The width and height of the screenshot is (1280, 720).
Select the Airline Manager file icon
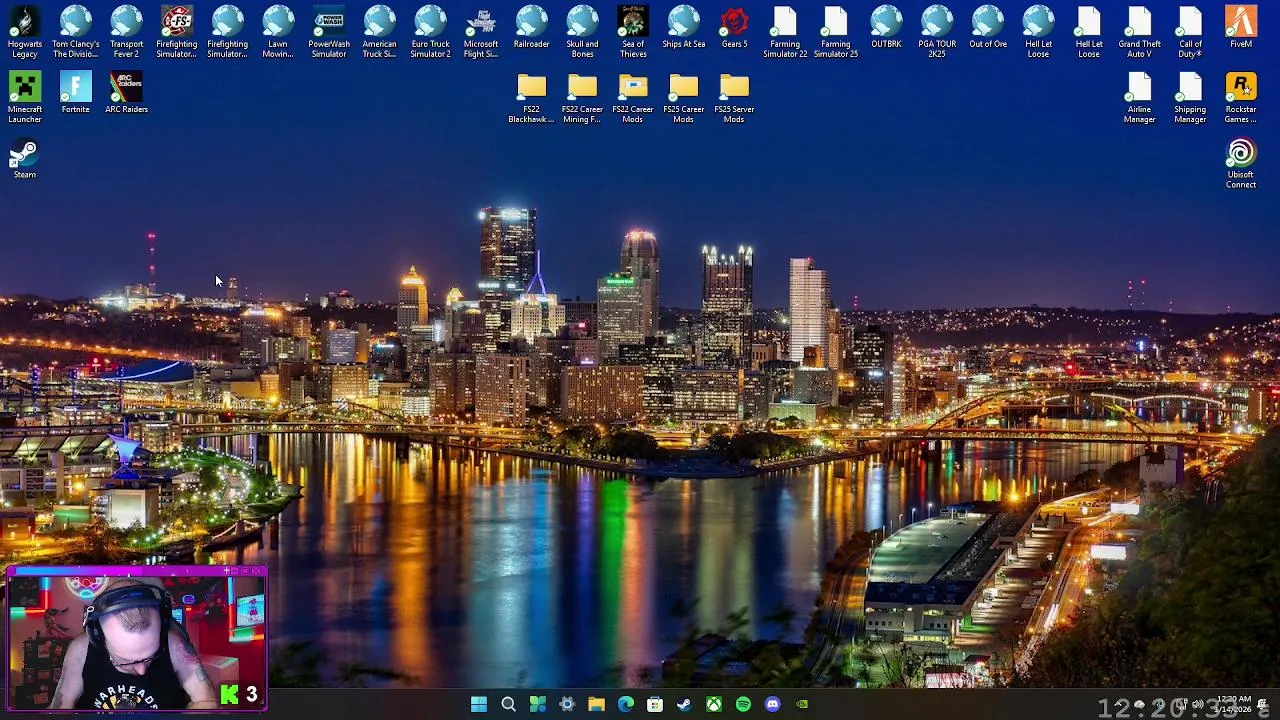tap(1140, 98)
